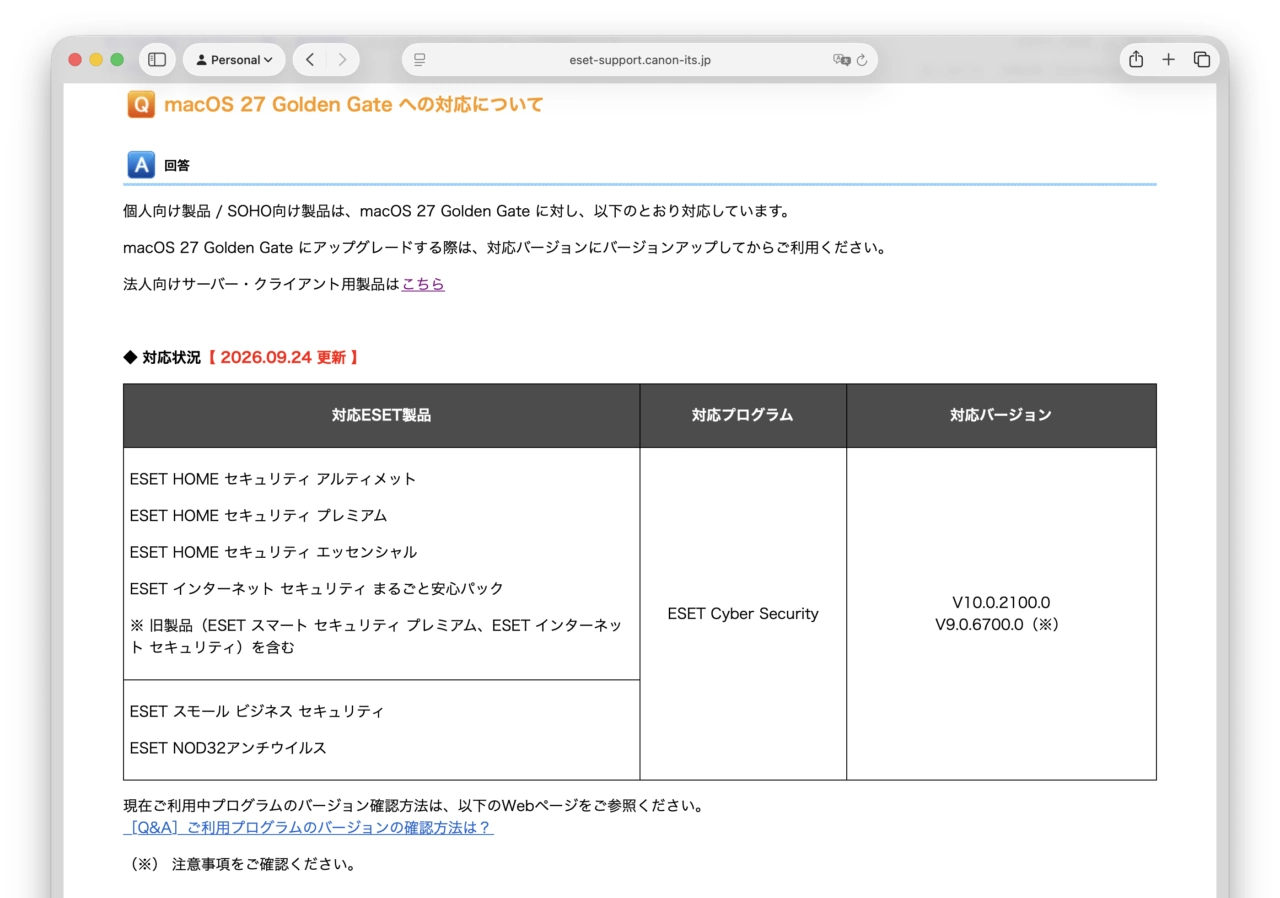Click the orange Q question icon
This screenshot has height=898, width=1280.
coord(141,105)
